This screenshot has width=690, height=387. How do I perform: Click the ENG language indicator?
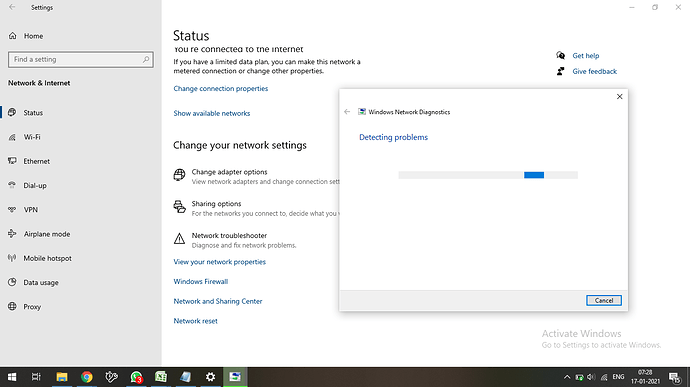pyautogui.click(x=618, y=377)
